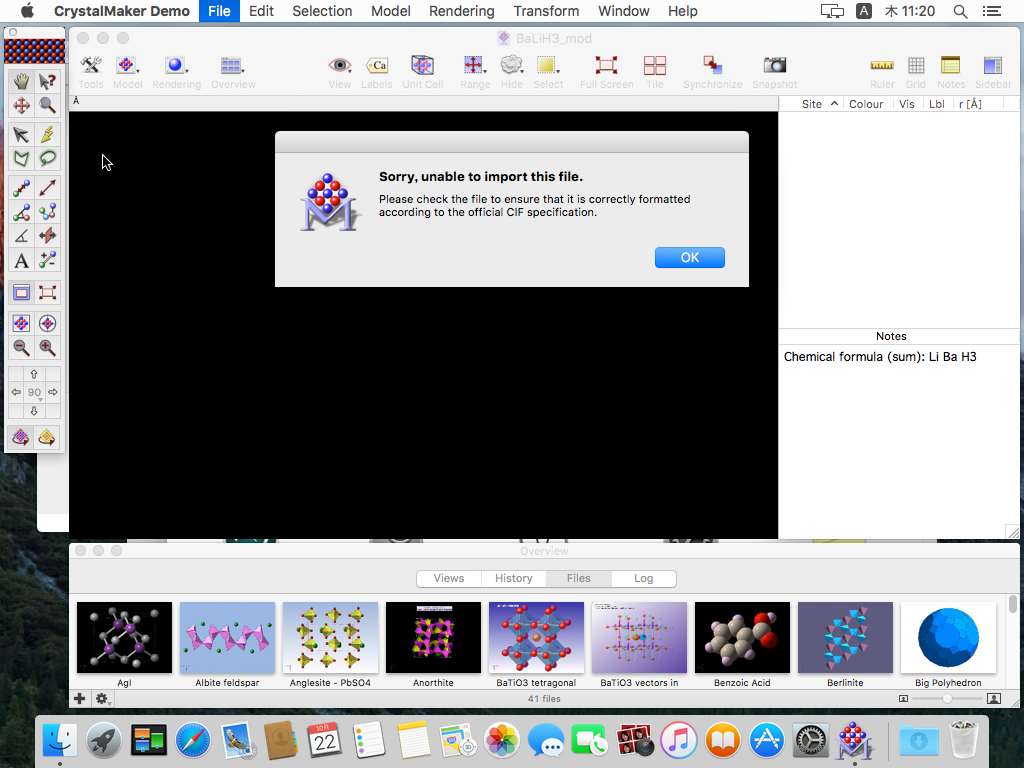The image size is (1024, 768).
Task: Click the square lattice view icon in palette
Action: point(22,323)
